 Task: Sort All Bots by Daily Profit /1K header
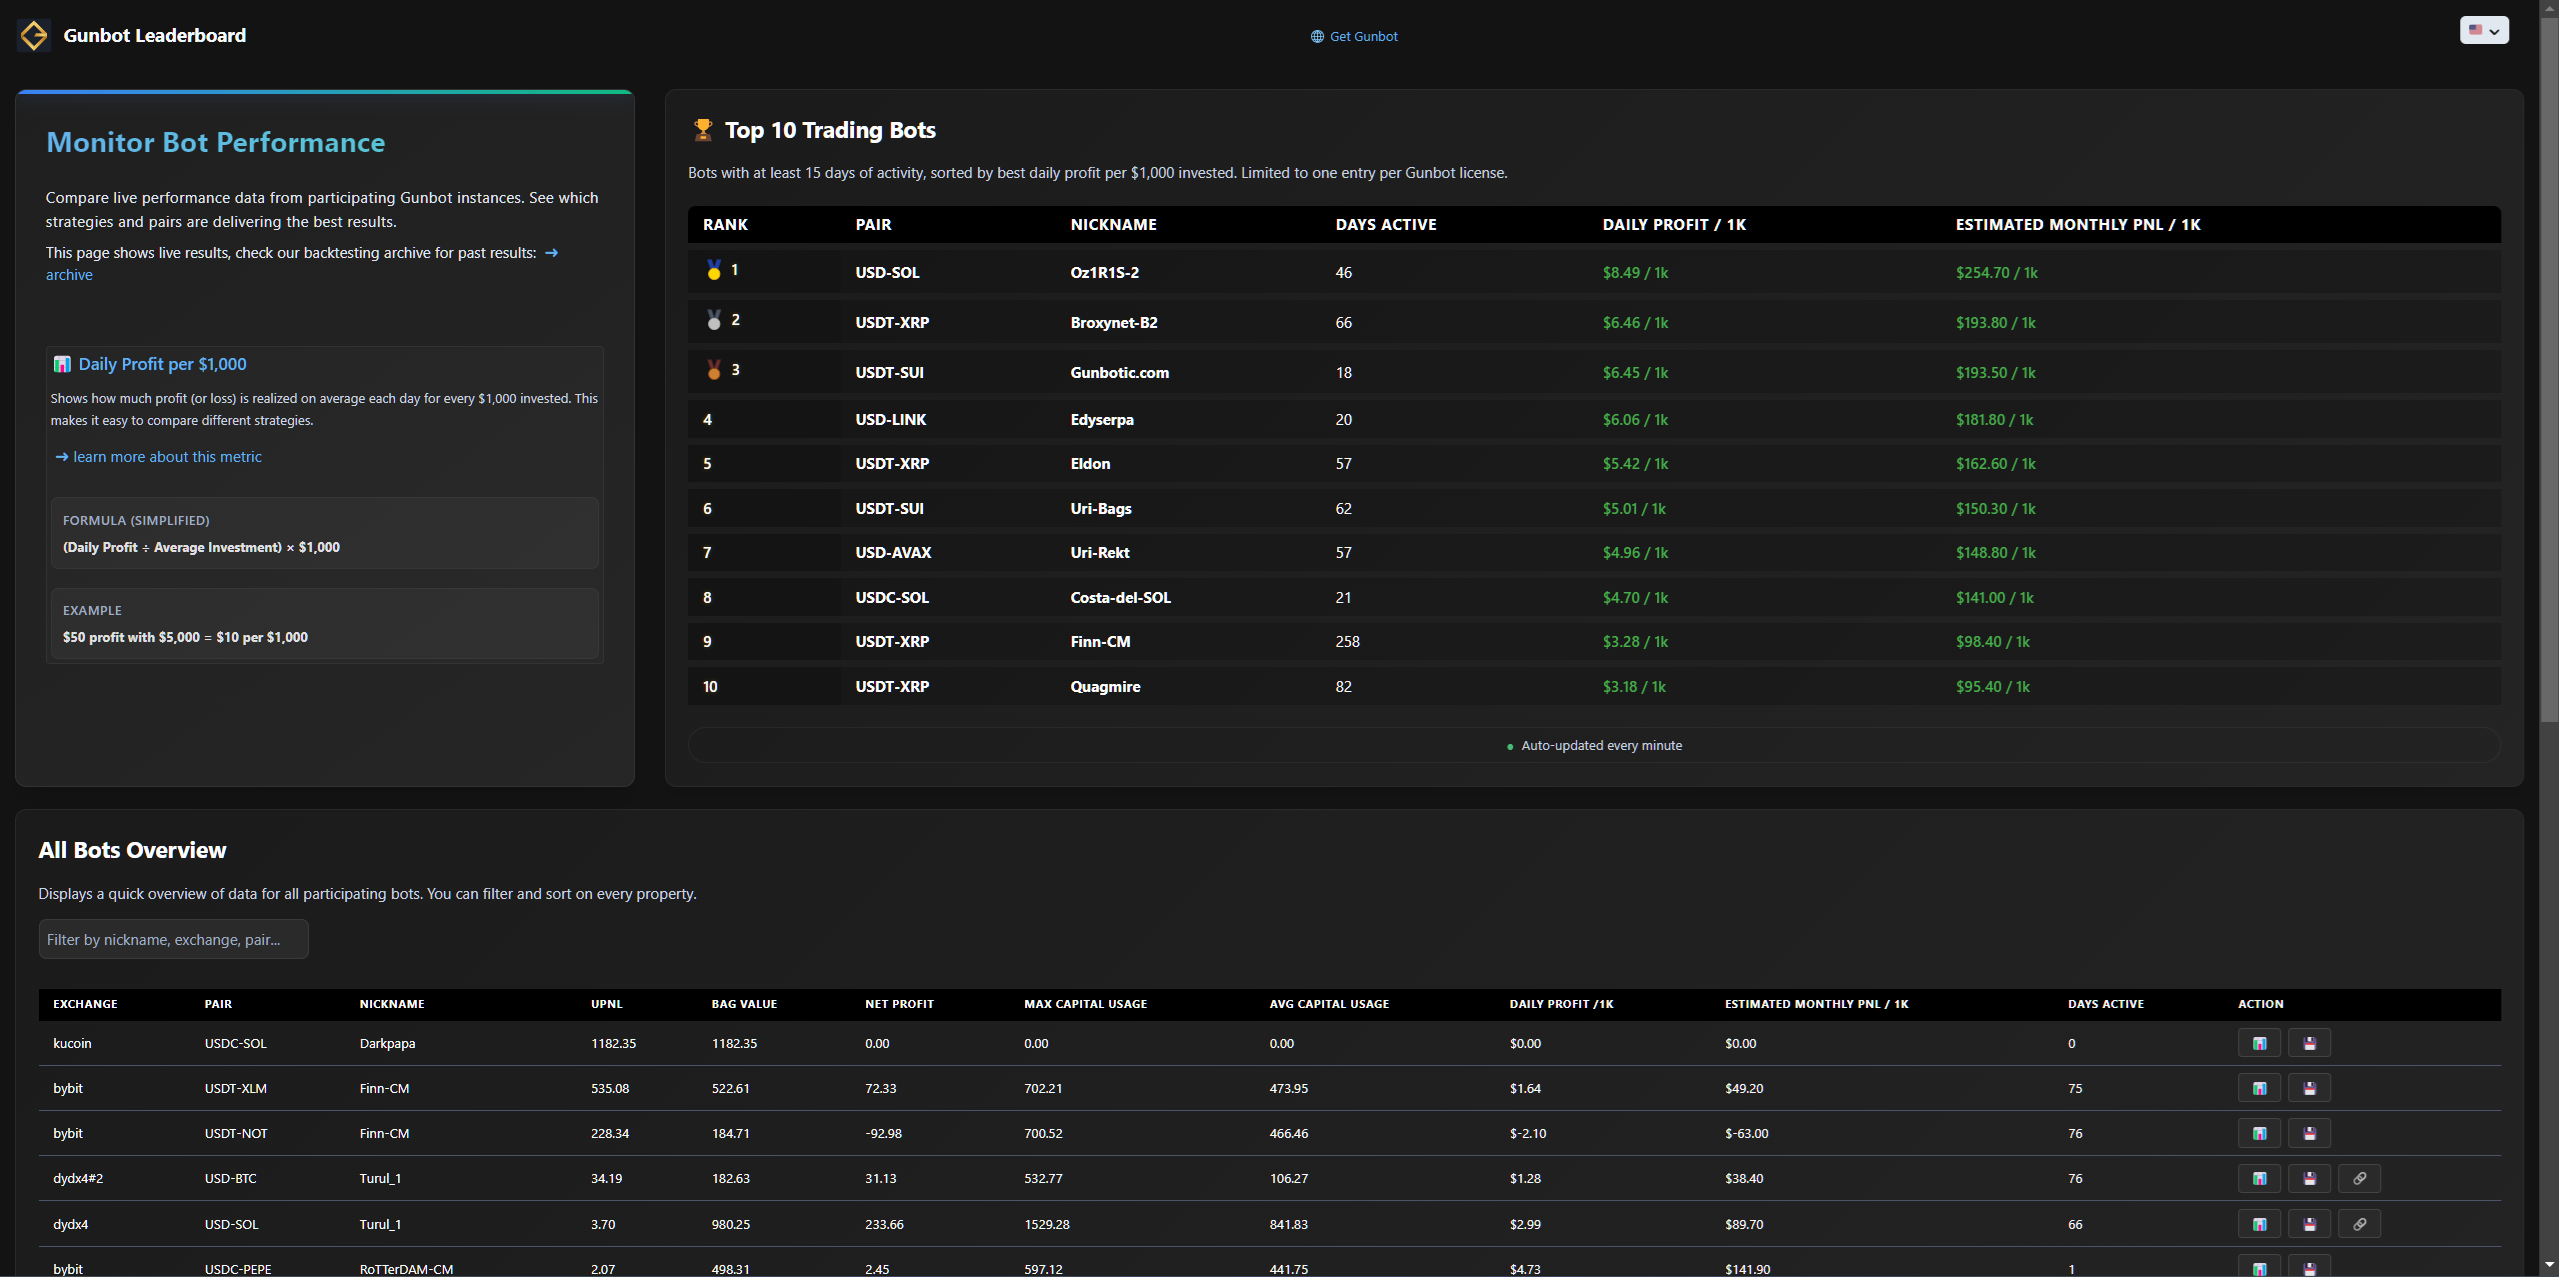1561,1004
